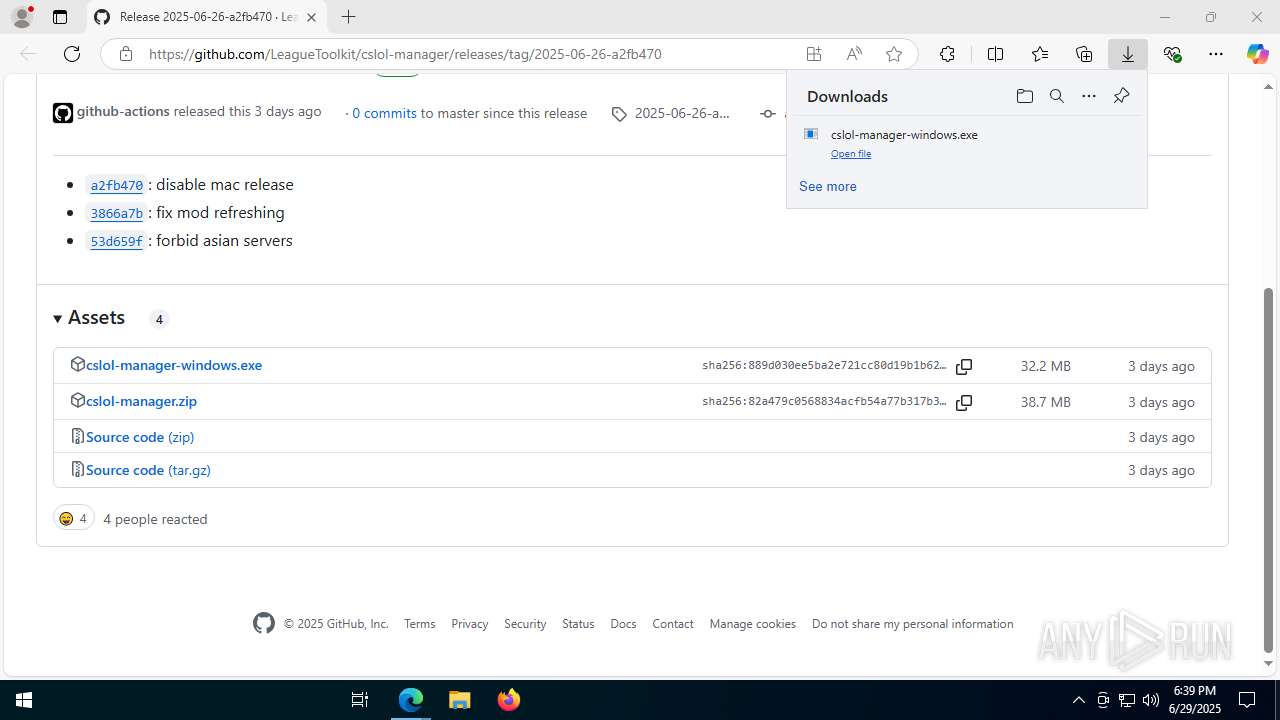
Task: Download Source code (zip)
Action: [140, 437]
